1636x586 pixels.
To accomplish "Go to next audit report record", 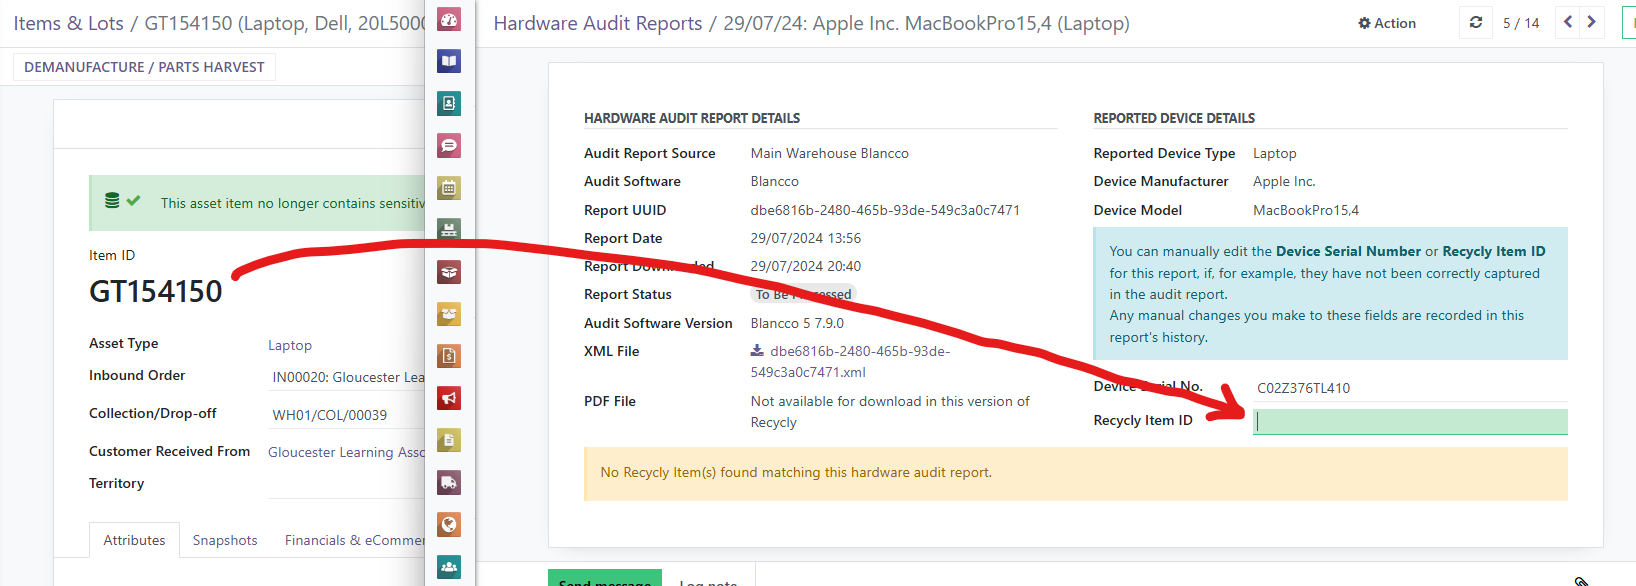I will (1591, 22).
